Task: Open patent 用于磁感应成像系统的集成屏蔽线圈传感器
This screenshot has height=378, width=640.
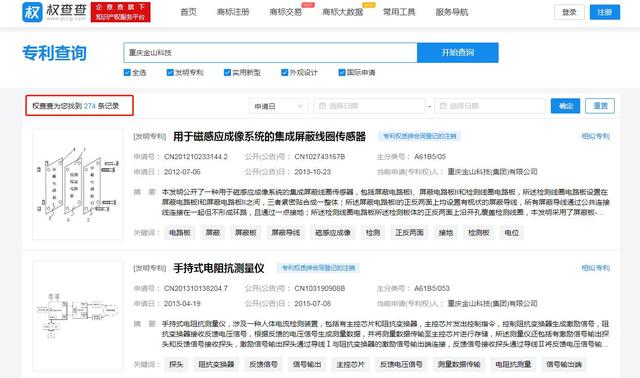Action: pos(269,136)
